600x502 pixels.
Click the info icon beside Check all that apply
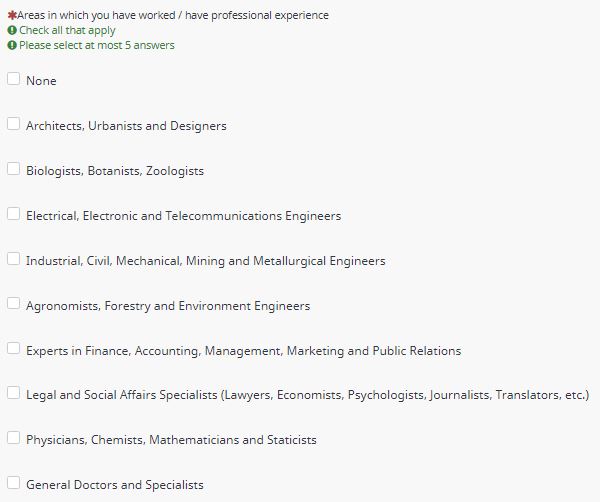tap(12, 30)
